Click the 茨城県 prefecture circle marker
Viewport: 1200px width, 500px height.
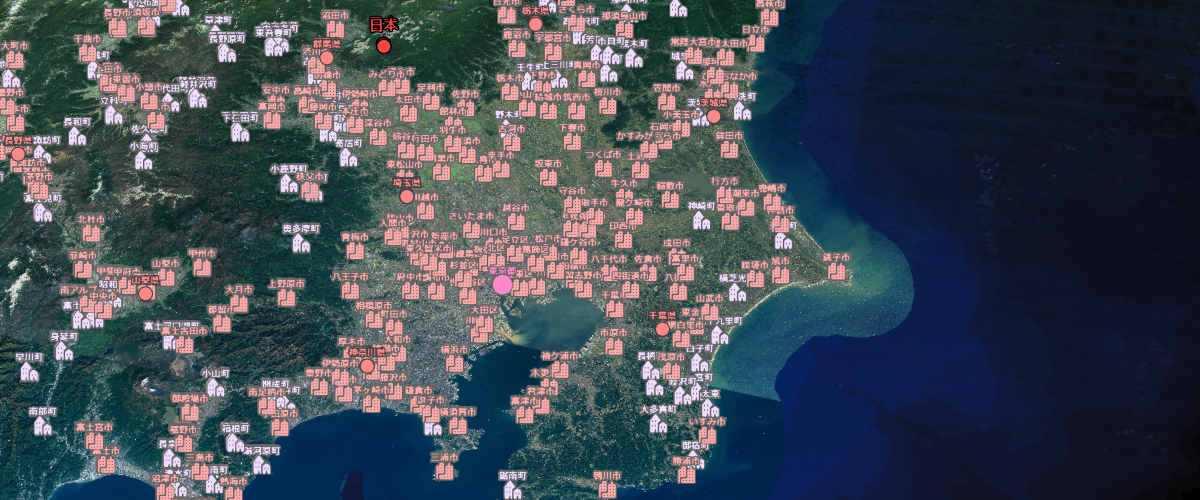713,116
